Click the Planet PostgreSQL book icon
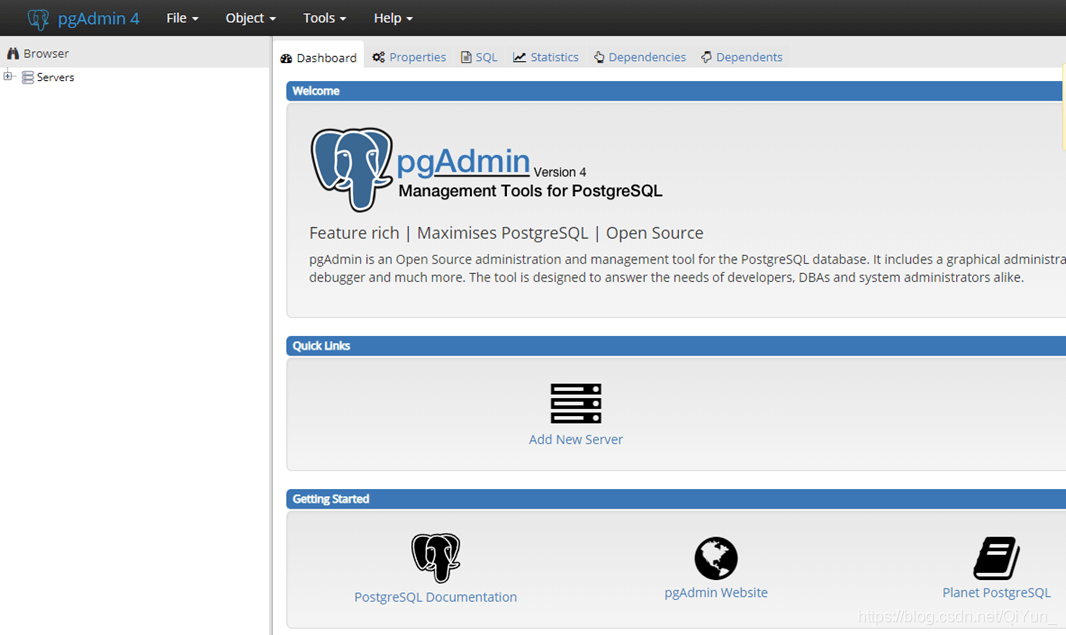This screenshot has height=635, width=1066. tap(996, 557)
